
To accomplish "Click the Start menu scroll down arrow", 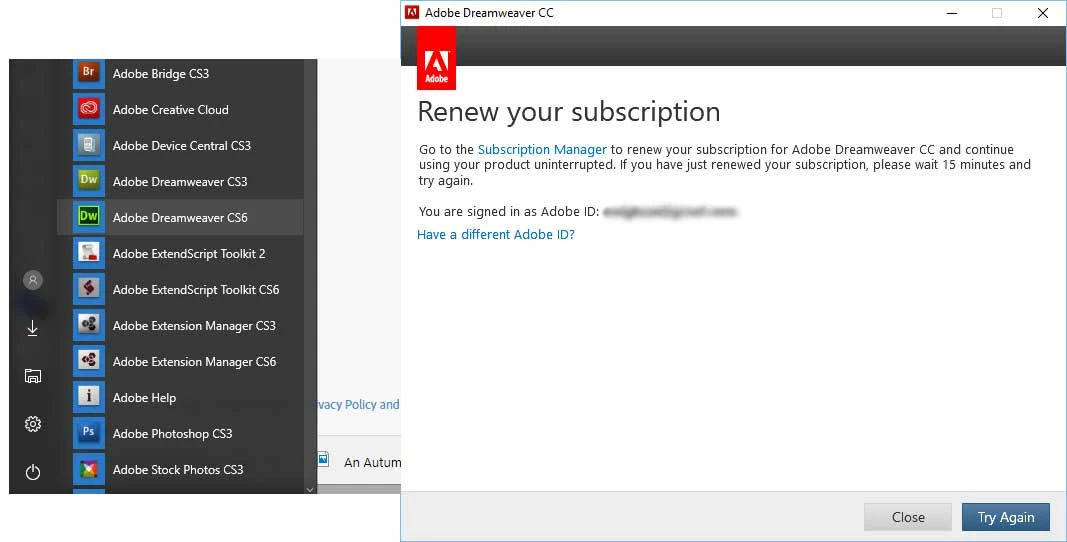I will pyautogui.click(x=310, y=489).
